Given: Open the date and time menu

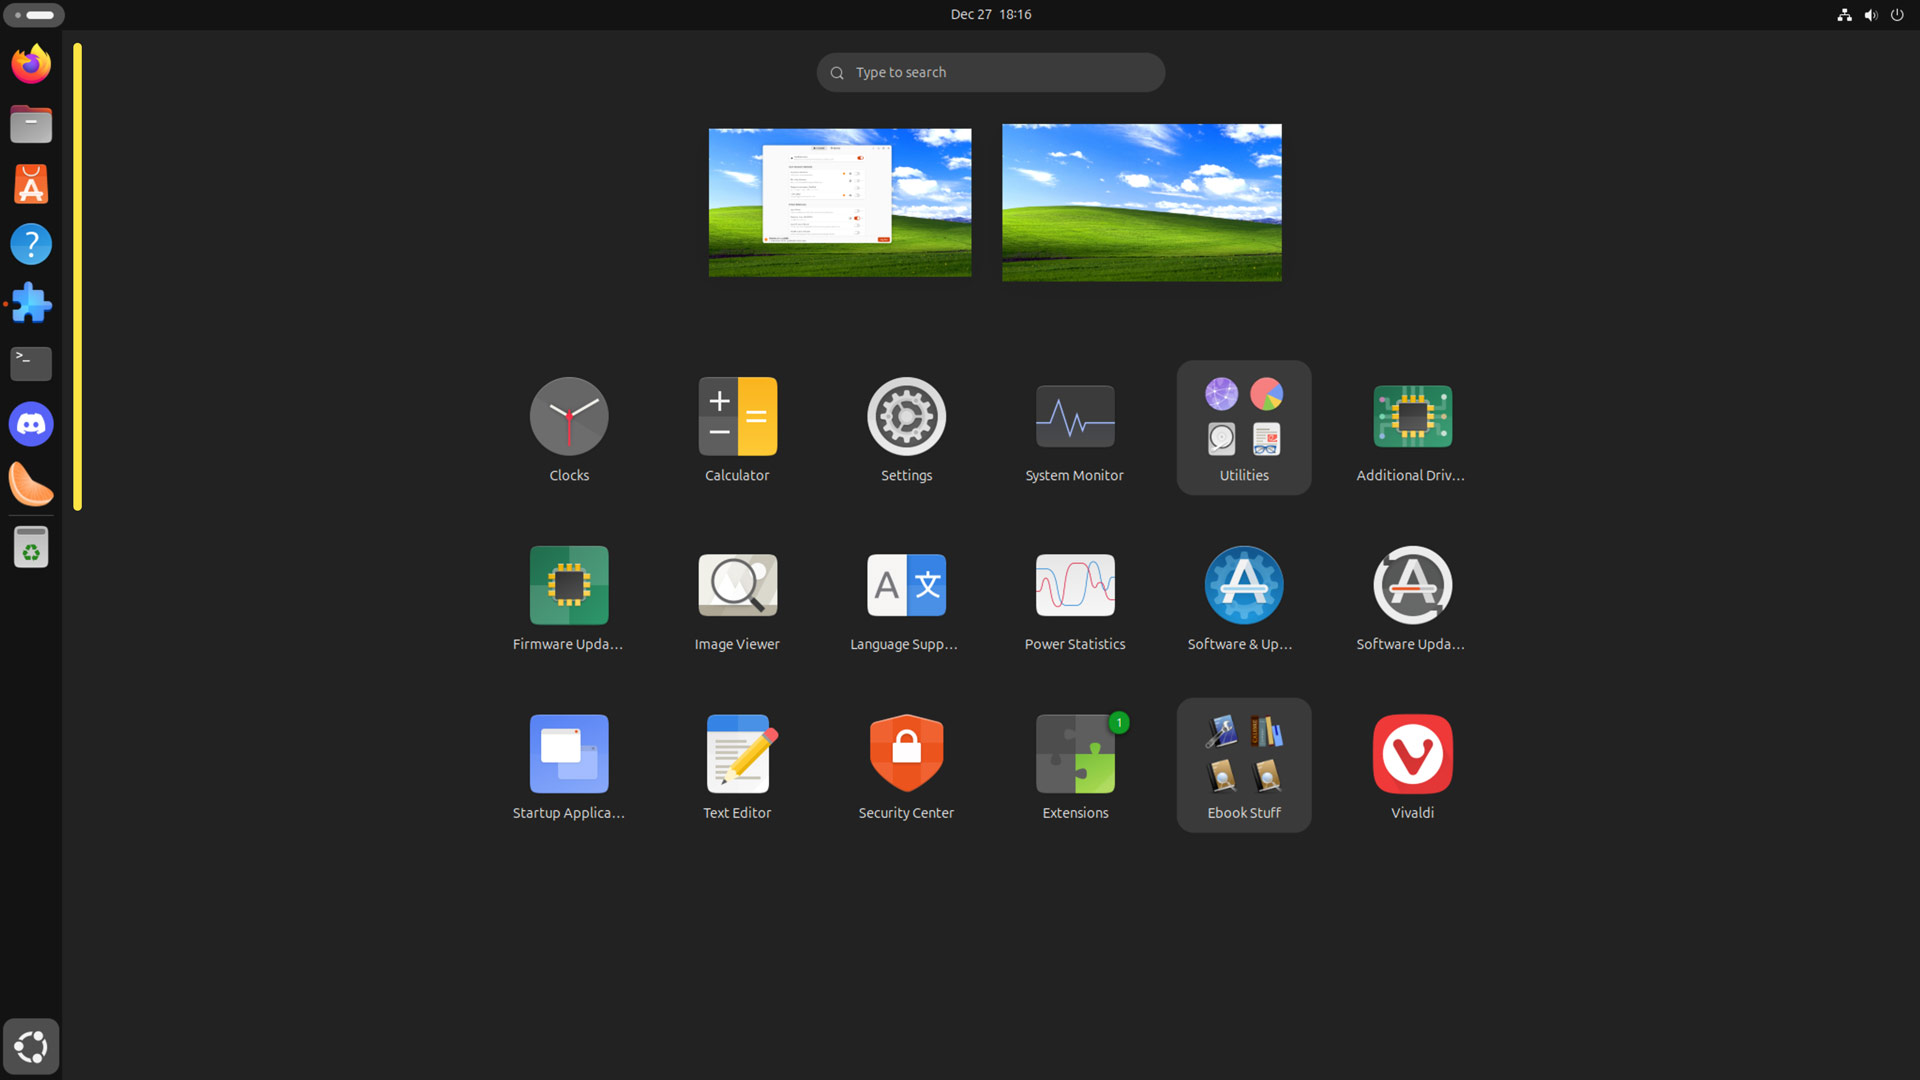Looking at the screenshot, I should coord(991,15).
